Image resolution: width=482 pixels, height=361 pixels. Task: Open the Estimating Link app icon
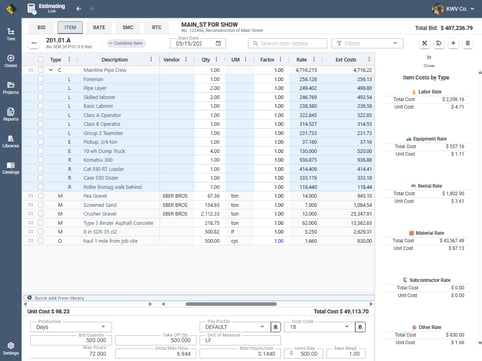(32, 8)
